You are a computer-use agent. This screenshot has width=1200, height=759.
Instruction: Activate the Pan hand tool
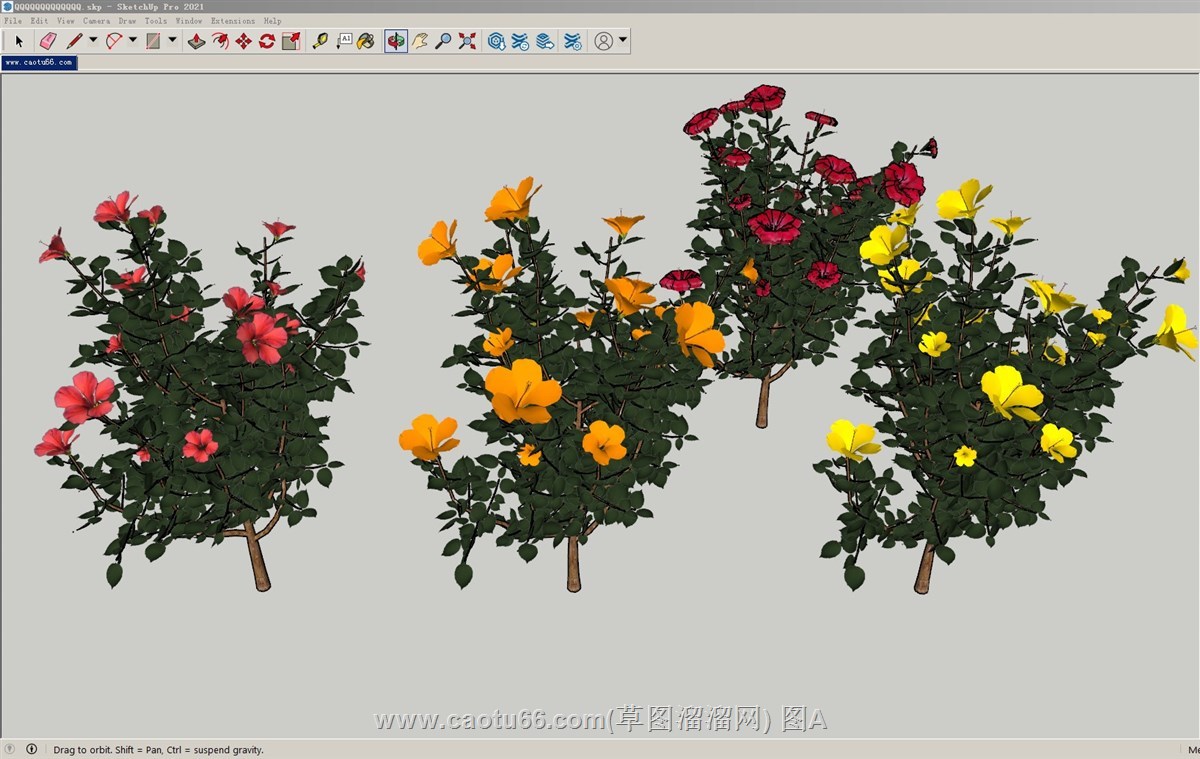pyautogui.click(x=420, y=41)
